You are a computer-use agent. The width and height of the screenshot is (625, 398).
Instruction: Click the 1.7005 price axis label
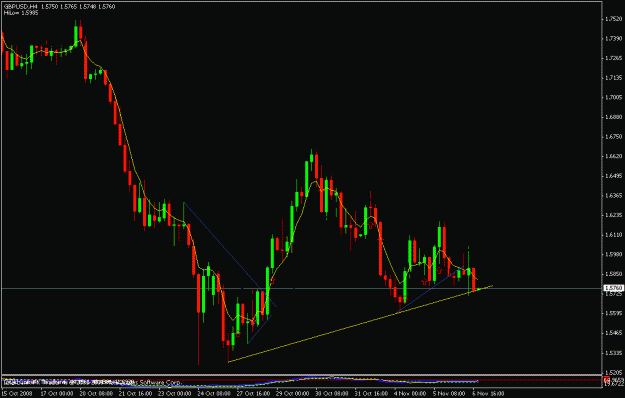(614, 97)
